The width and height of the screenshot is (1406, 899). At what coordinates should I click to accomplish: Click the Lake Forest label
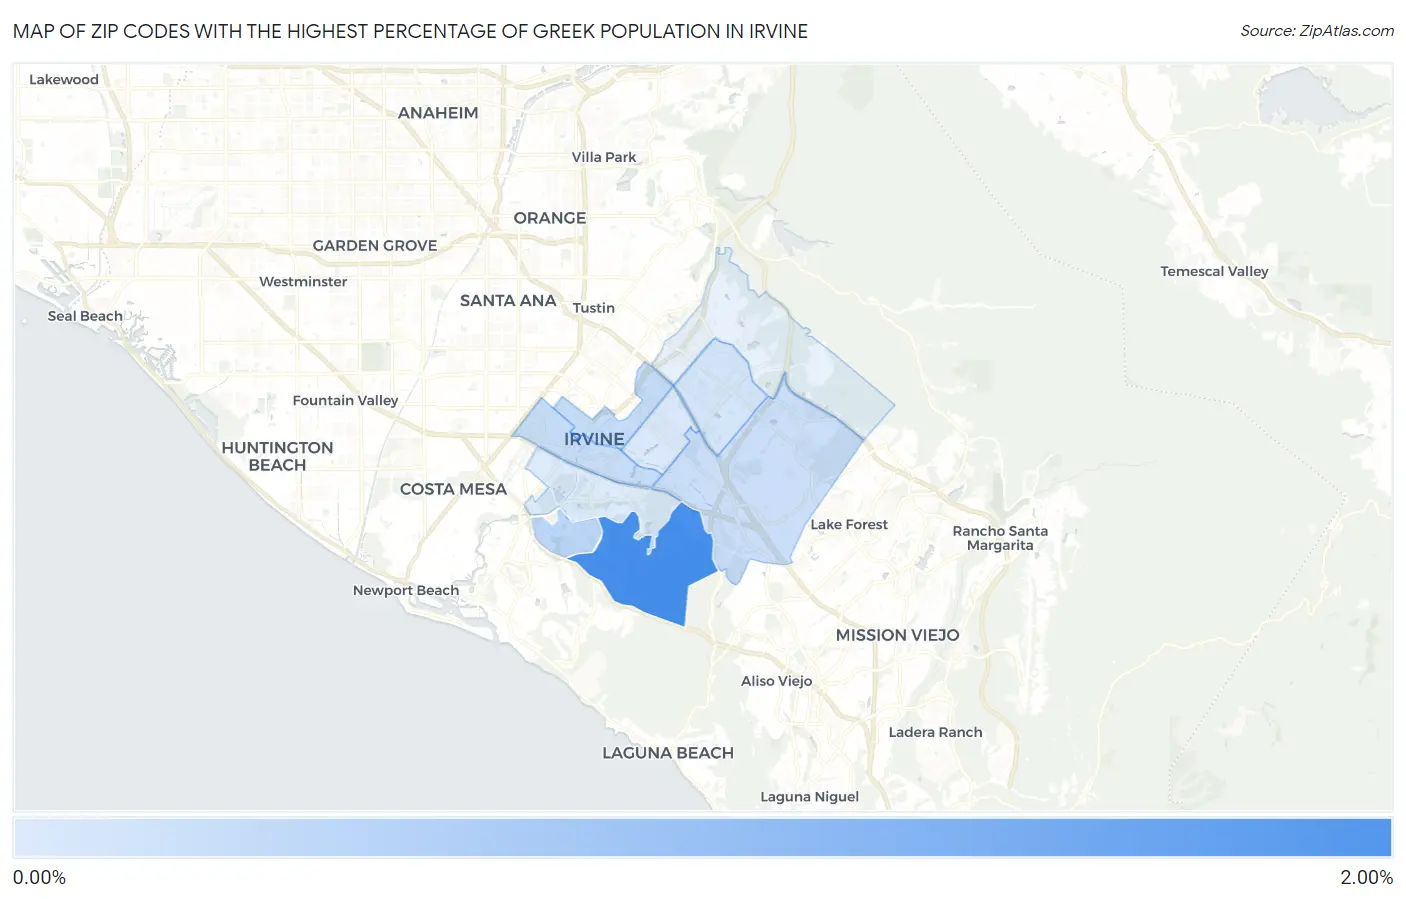coord(849,525)
